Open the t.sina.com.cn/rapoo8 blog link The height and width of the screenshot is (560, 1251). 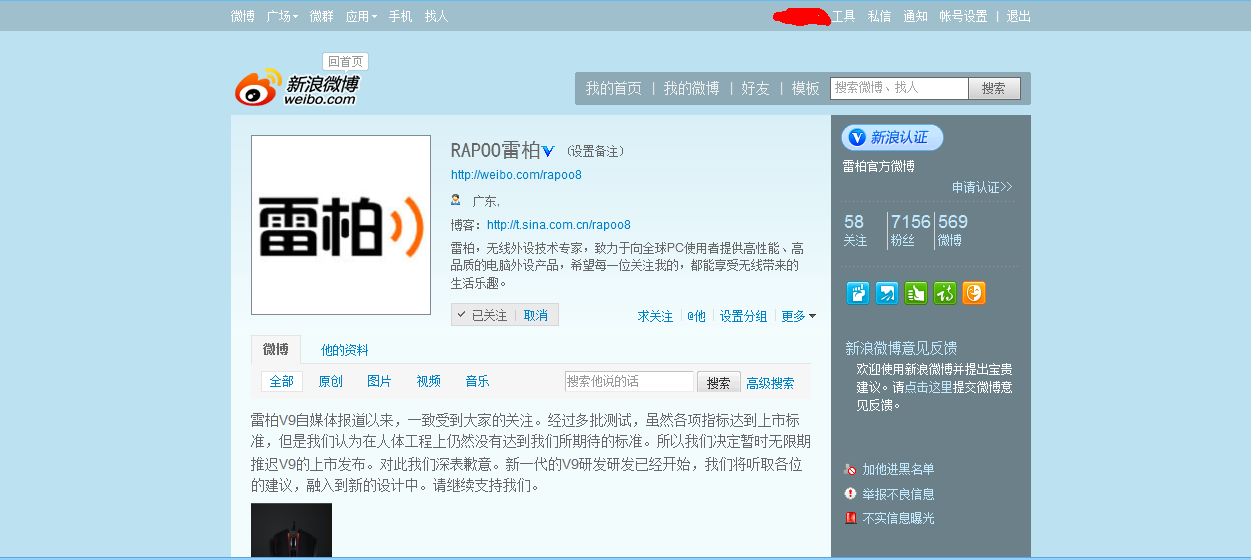click(559, 225)
